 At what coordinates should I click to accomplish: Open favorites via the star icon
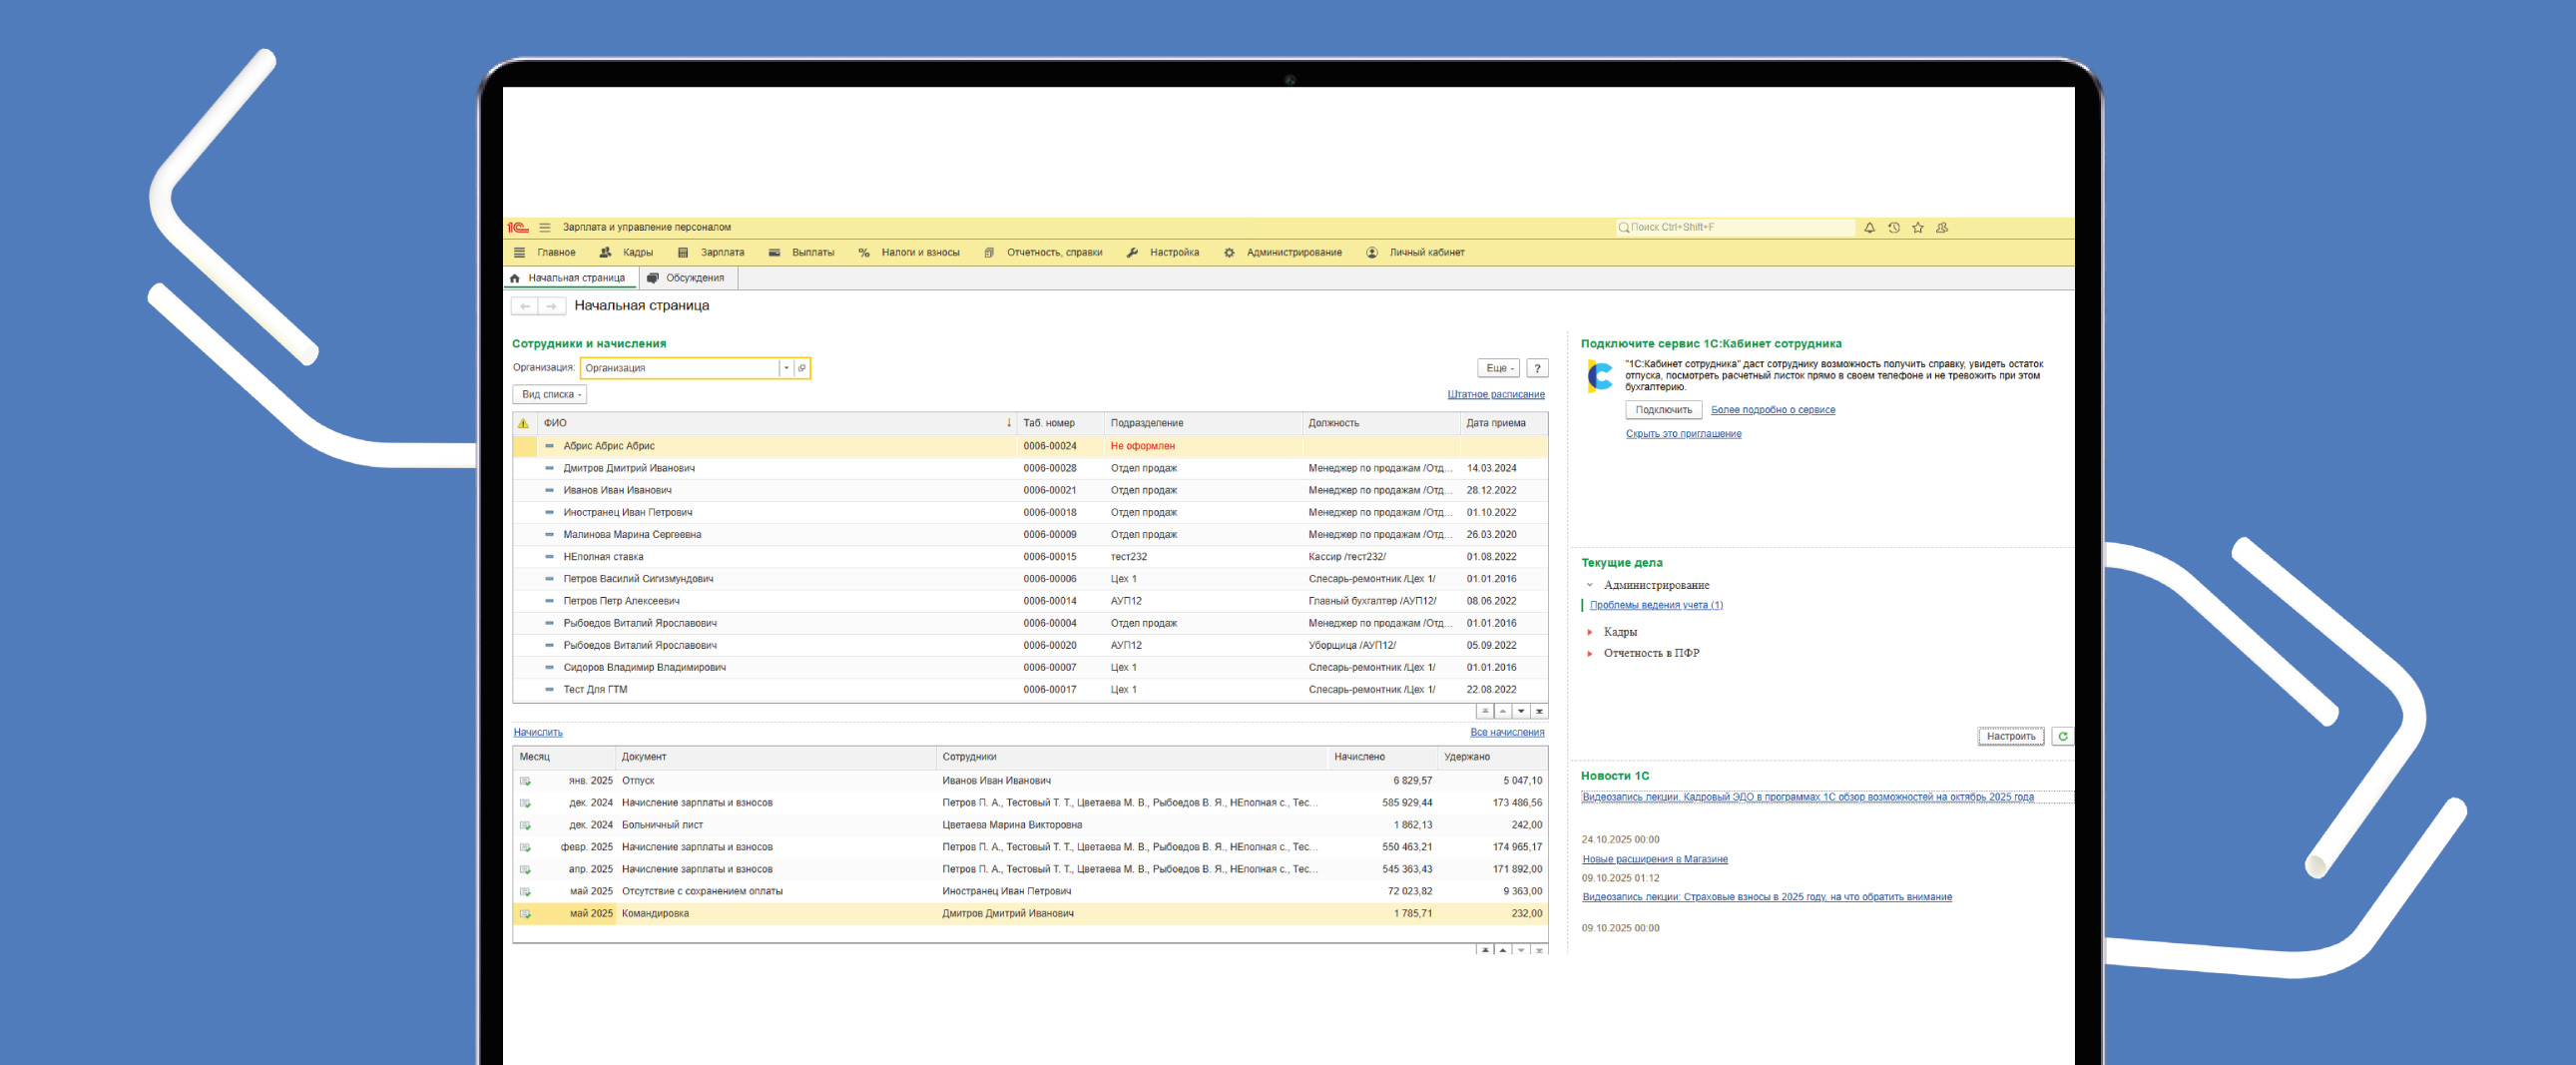1917,228
